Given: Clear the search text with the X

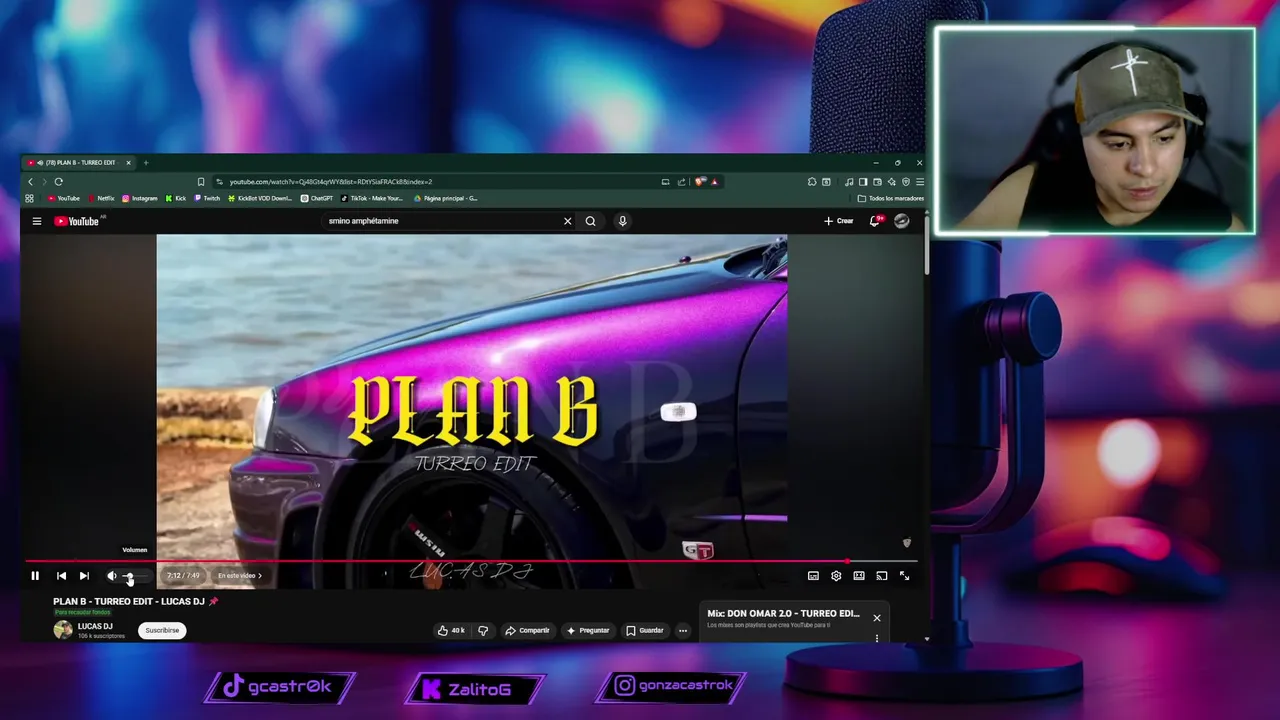Looking at the screenshot, I should 568,221.
